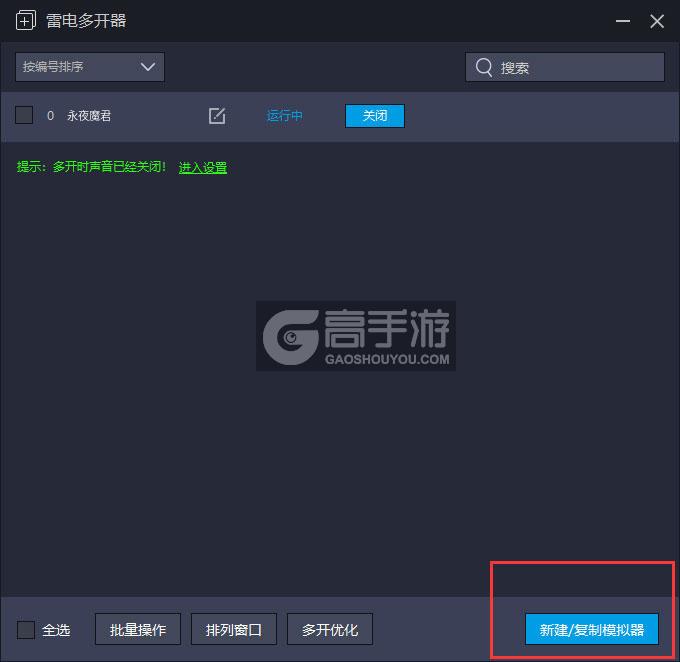Open the 进入设置 link
680x662 pixels.
(x=203, y=168)
